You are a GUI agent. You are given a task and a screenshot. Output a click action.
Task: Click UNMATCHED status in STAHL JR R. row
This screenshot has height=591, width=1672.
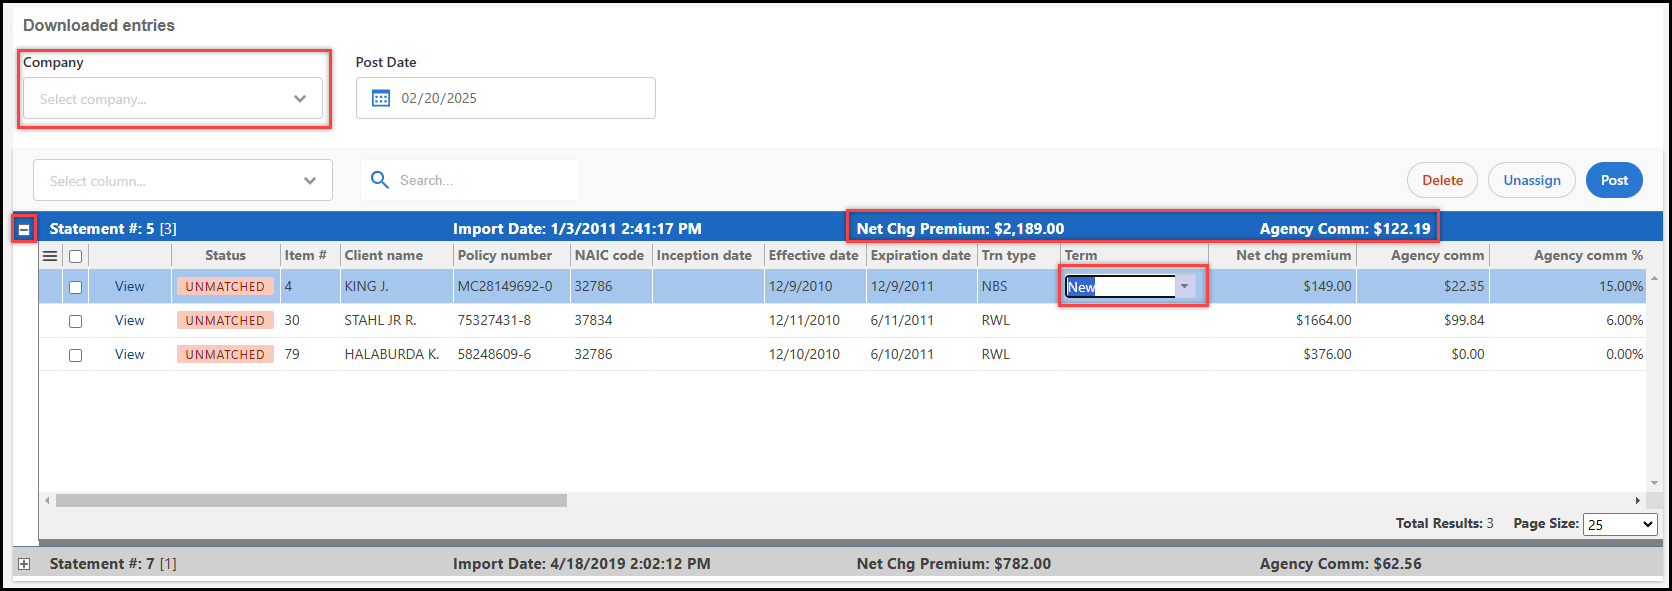click(x=225, y=320)
